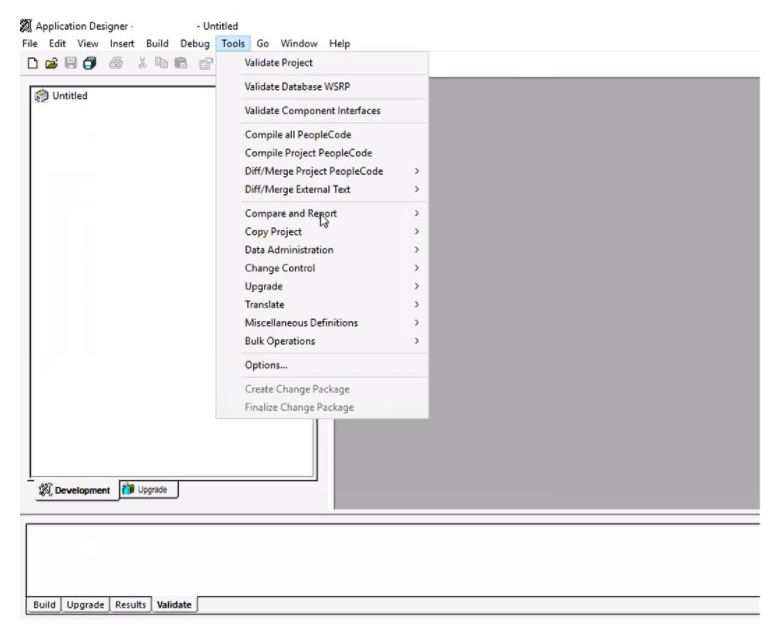Expand the Diff/Merge Project PeopleCode submenu arrow
Screen dimensions: 770x638
pyautogui.click(x=416, y=171)
